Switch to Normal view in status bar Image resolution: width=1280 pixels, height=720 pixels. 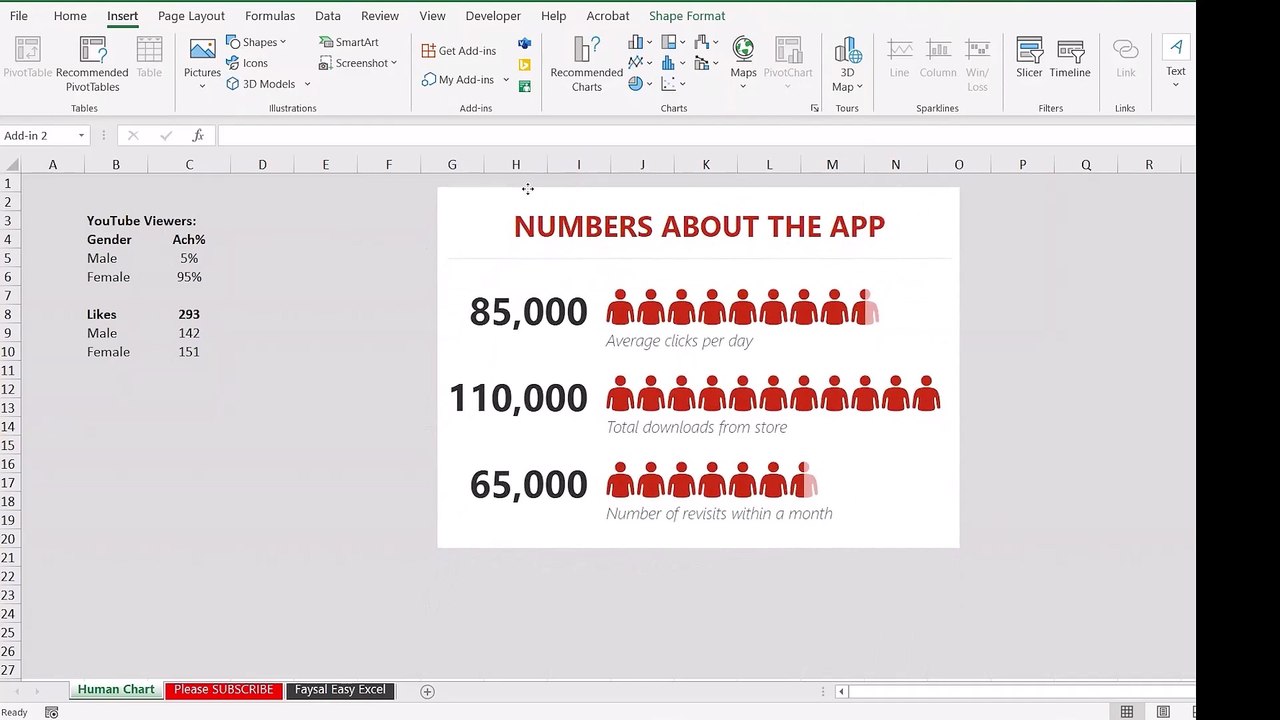coord(1127,712)
